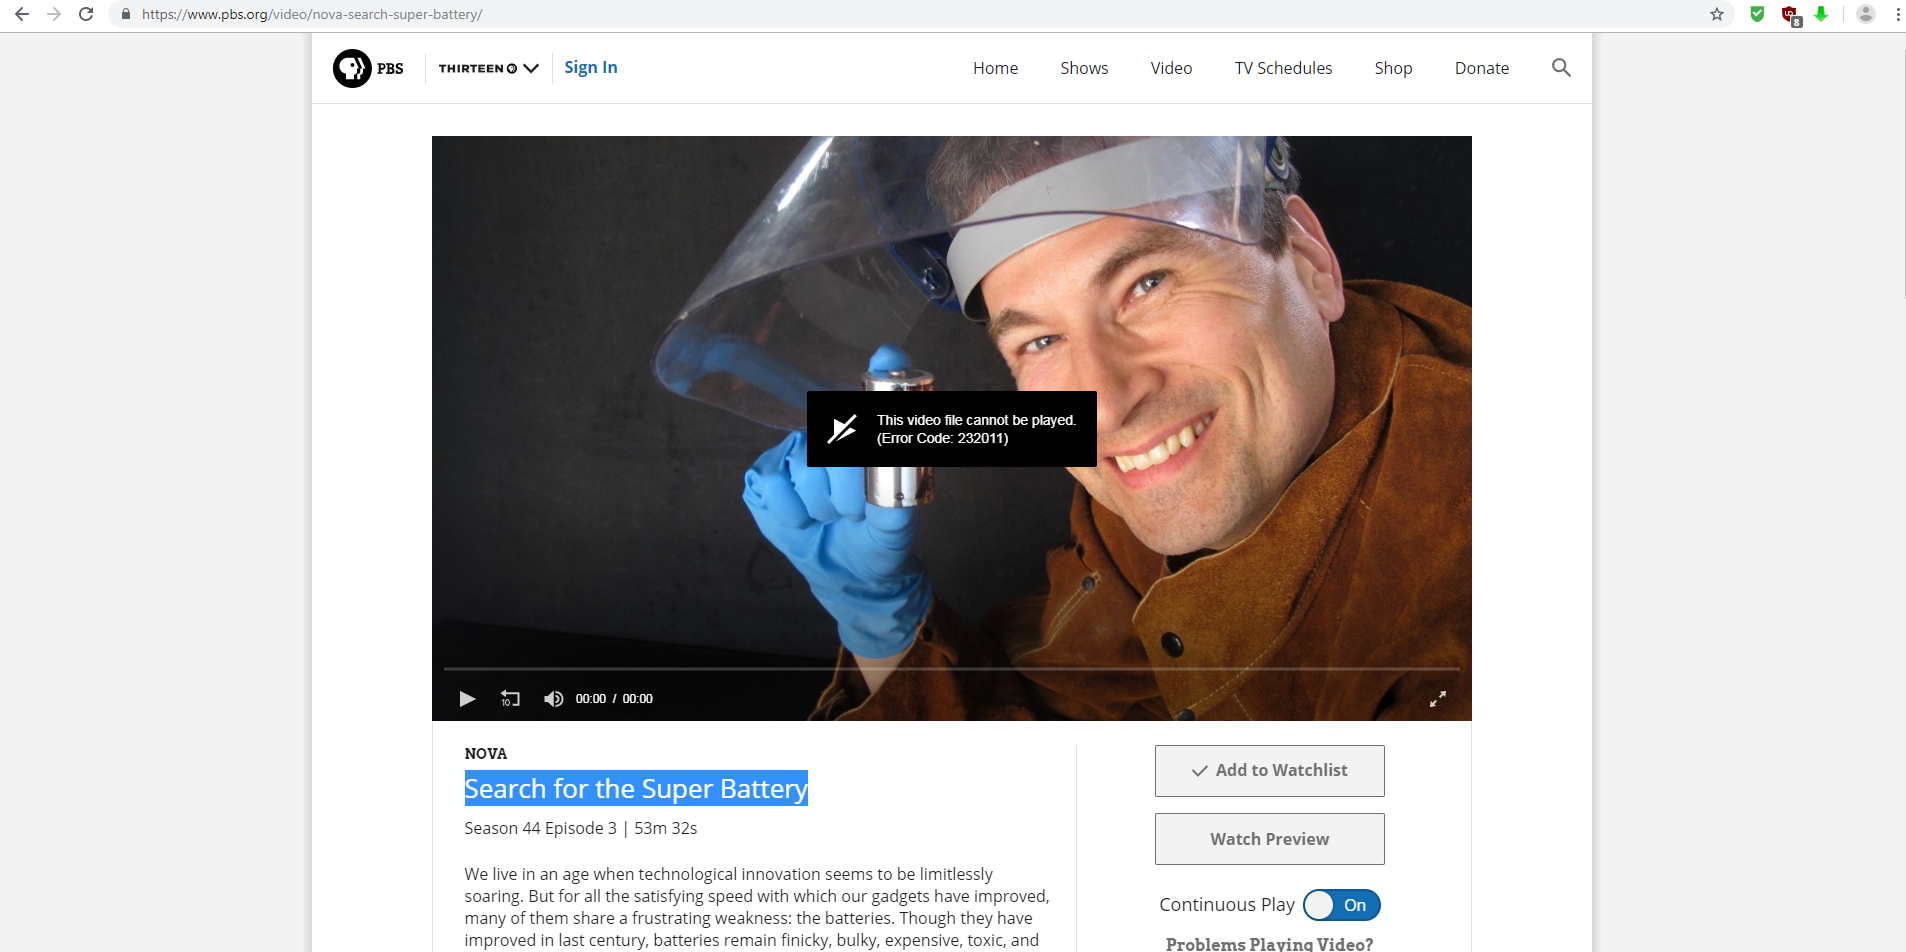Enter fullscreen mode on the player
The height and width of the screenshot is (952, 1906).
click(x=1438, y=698)
